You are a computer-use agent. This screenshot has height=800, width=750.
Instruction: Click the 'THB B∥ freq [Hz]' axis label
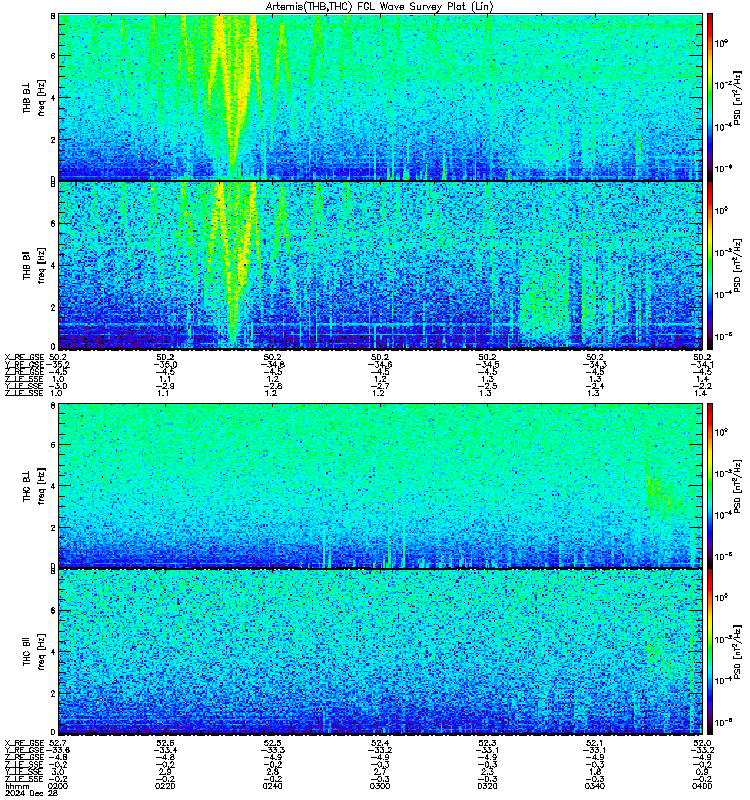(34, 265)
